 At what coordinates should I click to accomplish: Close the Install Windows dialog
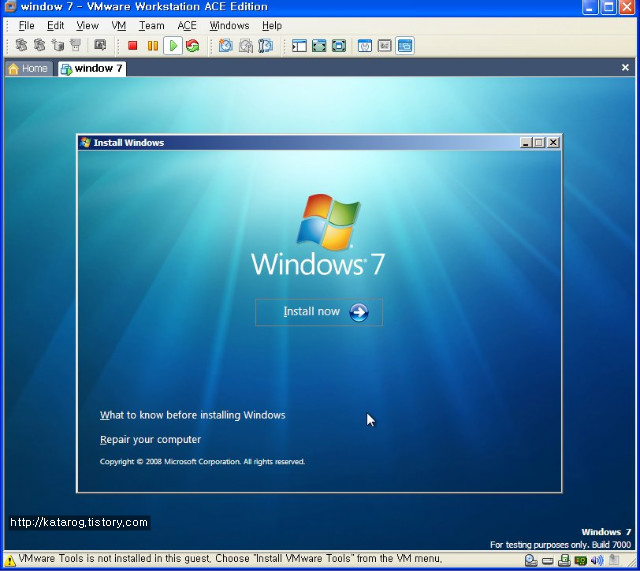(553, 142)
